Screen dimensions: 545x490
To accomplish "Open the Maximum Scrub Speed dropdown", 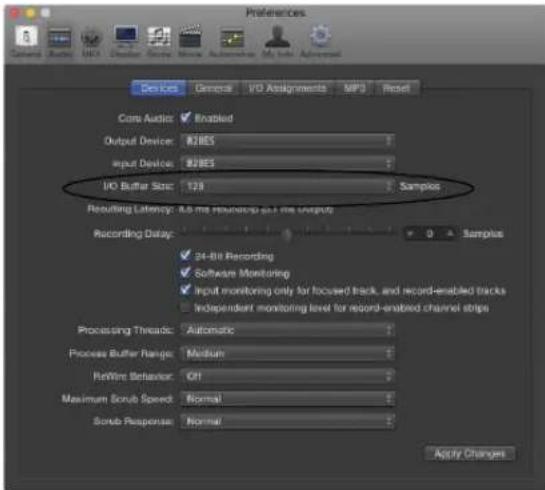I will click(287, 399).
